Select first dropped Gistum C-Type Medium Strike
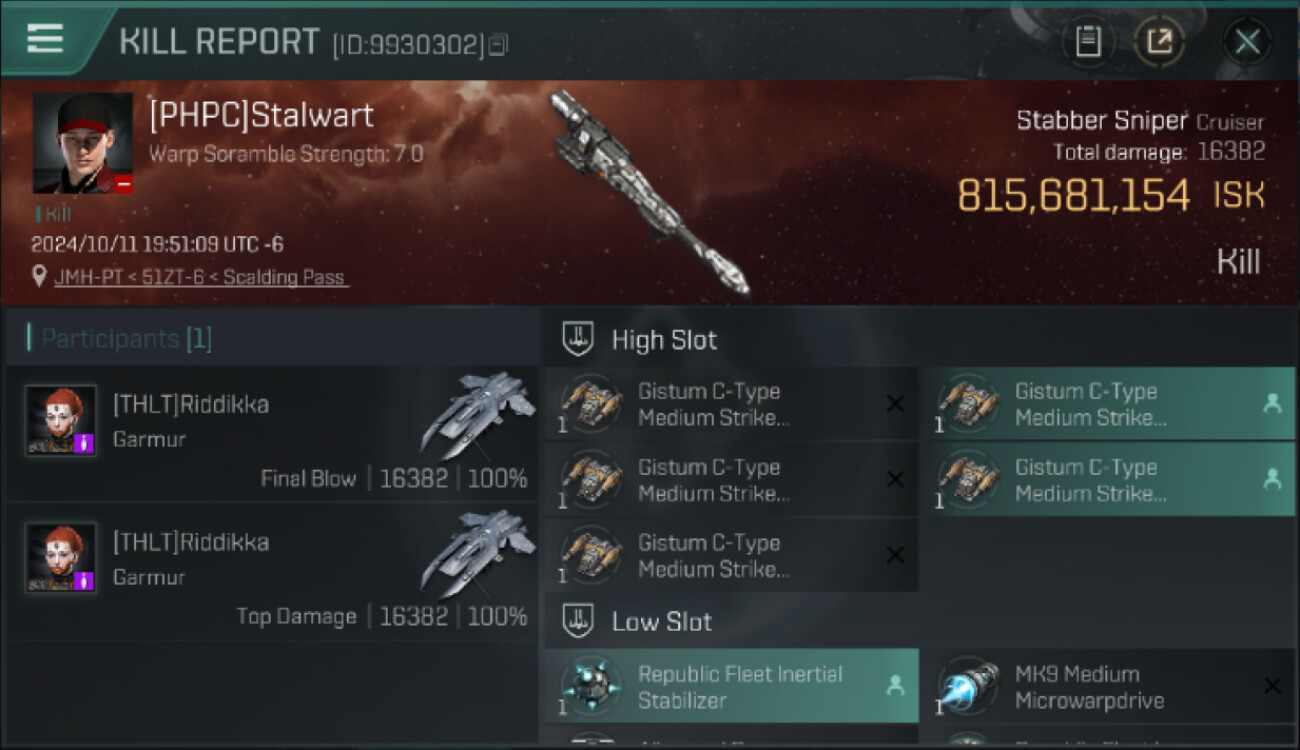Viewport: 1300px width, 750px height. pos(1109,403)
